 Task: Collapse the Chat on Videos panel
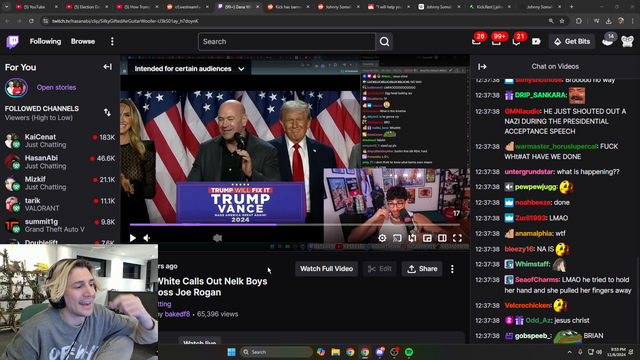click(x=482, y=67)
